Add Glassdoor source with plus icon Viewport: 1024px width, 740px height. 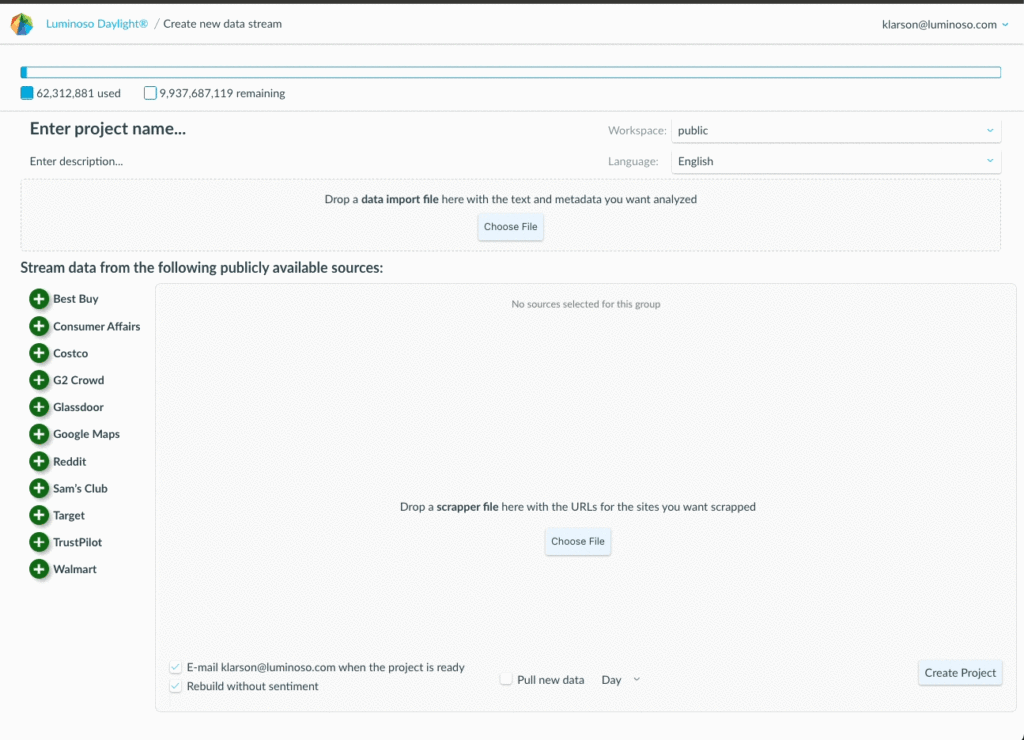pyautogui.click(x=39, y=407)
